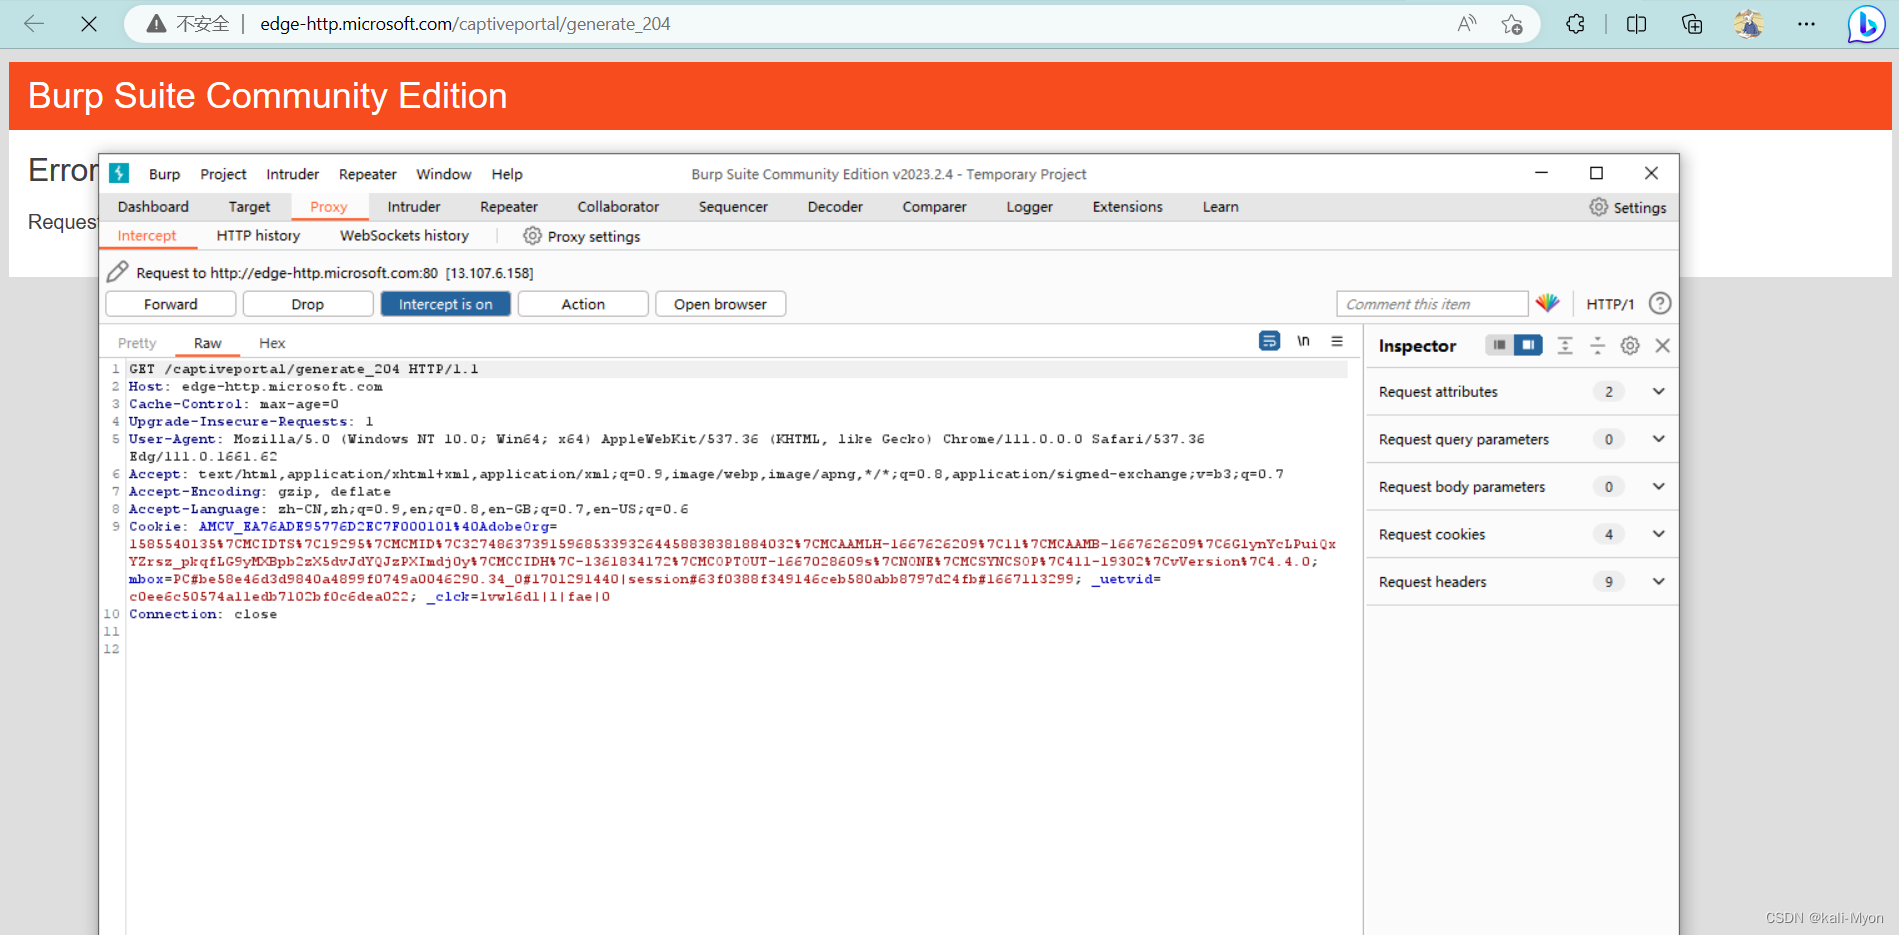Select the Hex view tab
This screenshot has height=935, width=1899.
coord(272,343)
